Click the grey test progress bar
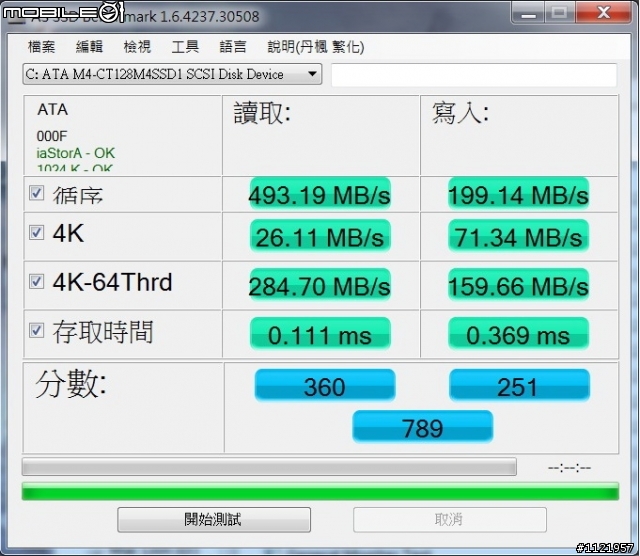This screenshot has height=556, width=640. click(269, 467)
